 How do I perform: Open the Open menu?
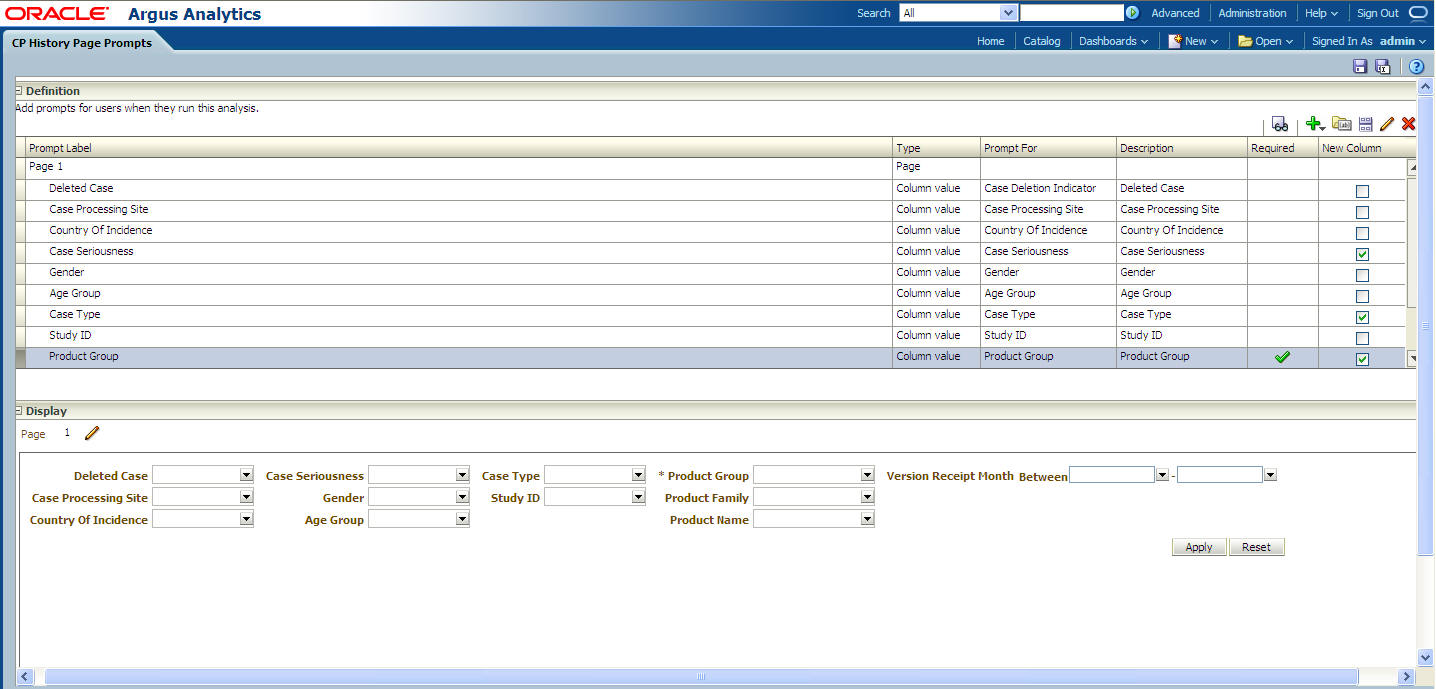pyautogui.click(x=1265, y=41)
